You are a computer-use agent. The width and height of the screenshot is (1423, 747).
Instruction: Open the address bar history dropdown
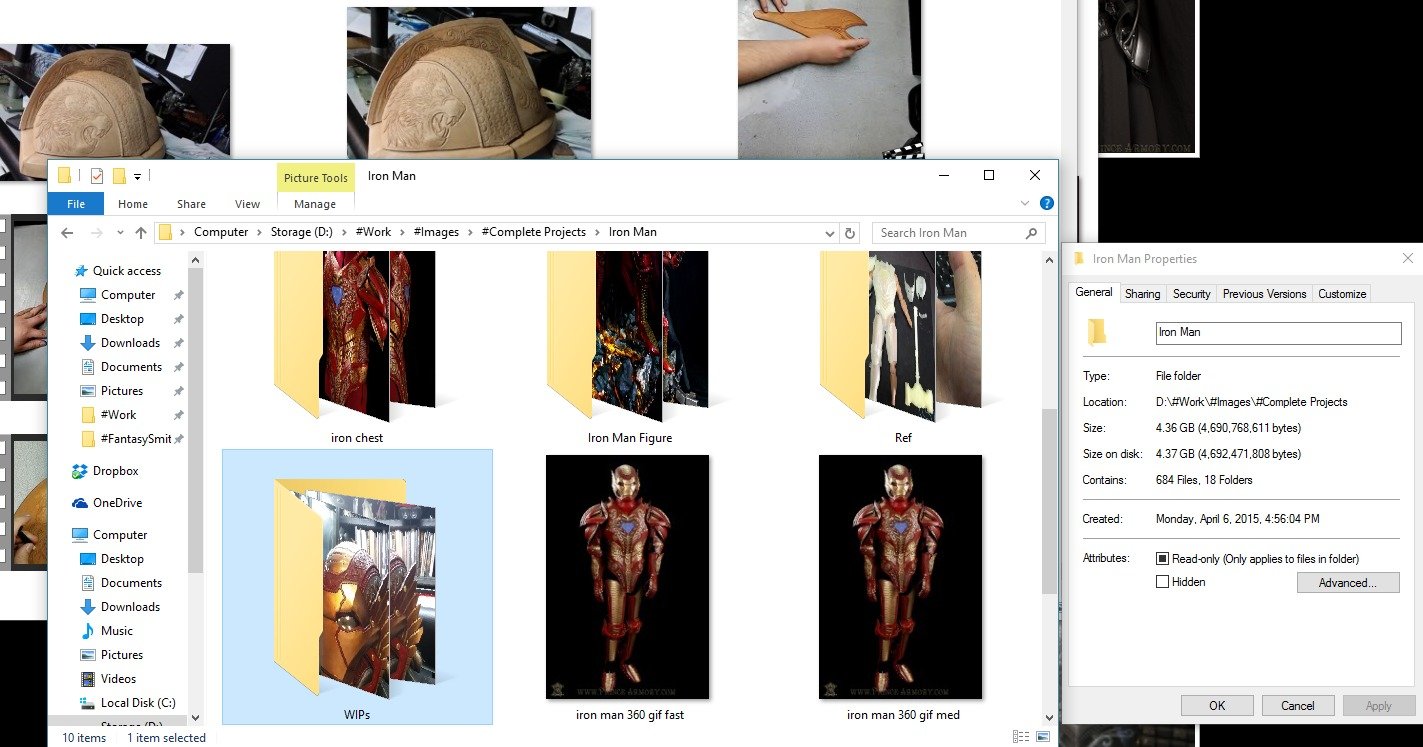point(829,233)
